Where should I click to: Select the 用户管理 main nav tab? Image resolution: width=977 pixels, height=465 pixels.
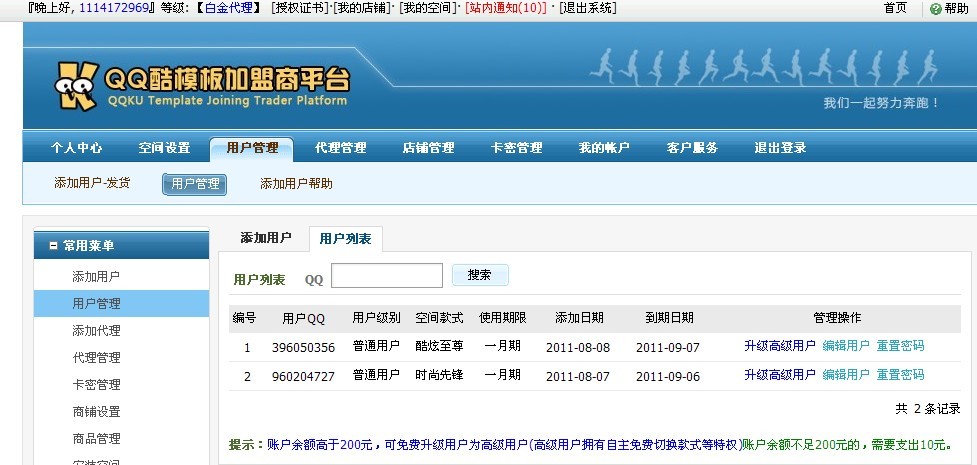252,148
